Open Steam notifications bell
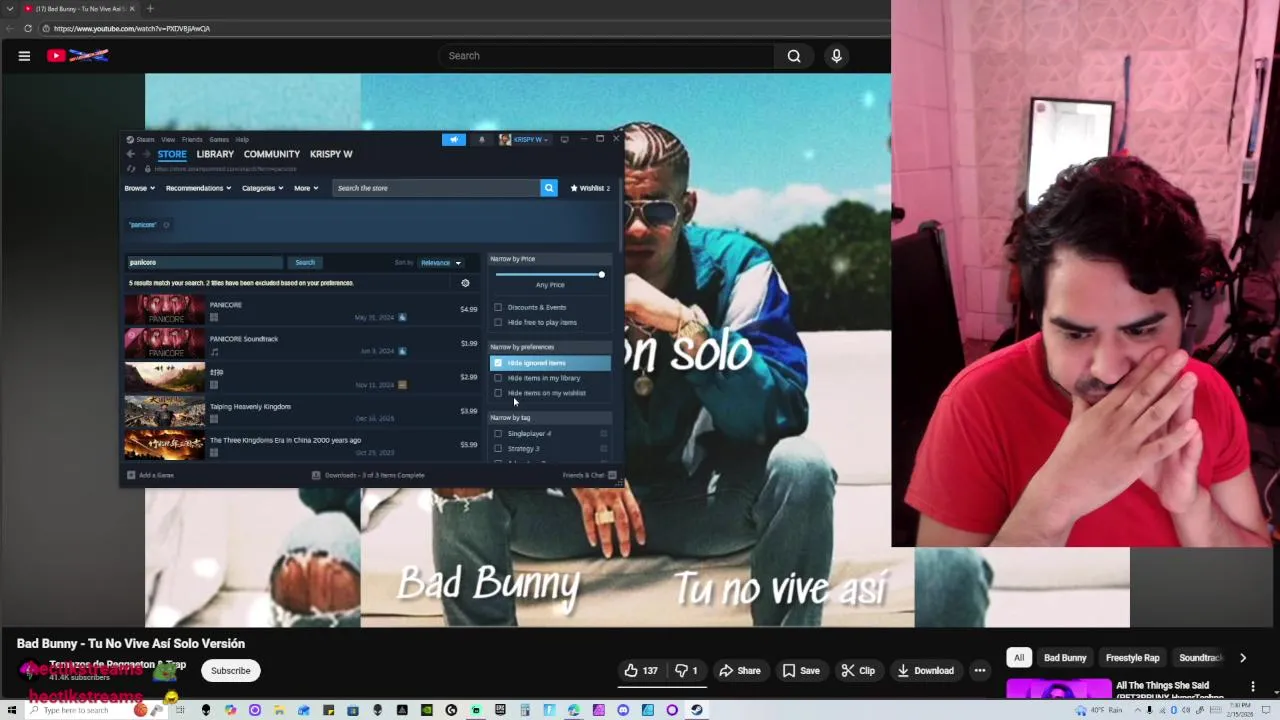 pyautogui.click(x=481, y=139)
